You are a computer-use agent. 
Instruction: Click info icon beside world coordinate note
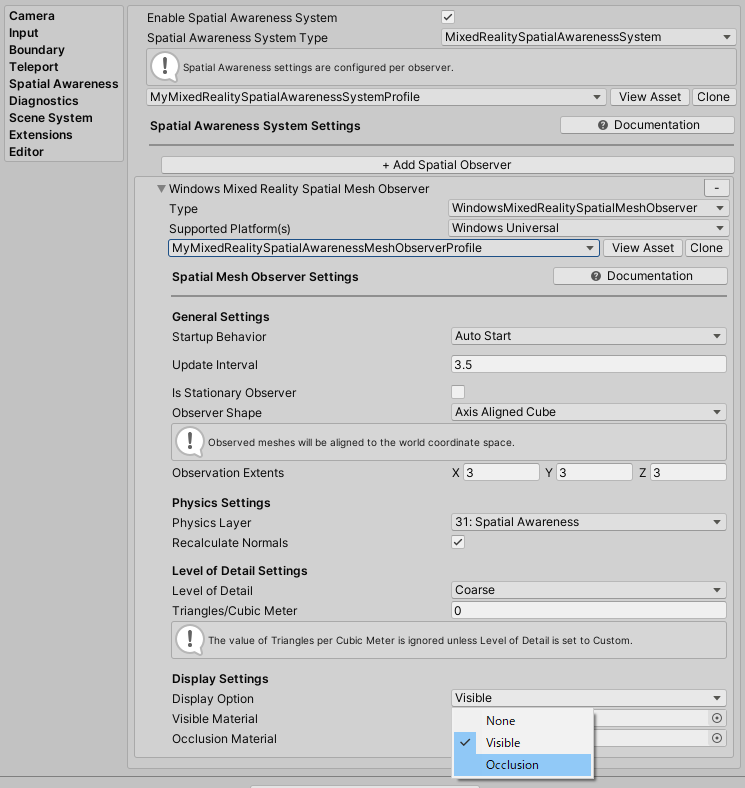point(190,442)
